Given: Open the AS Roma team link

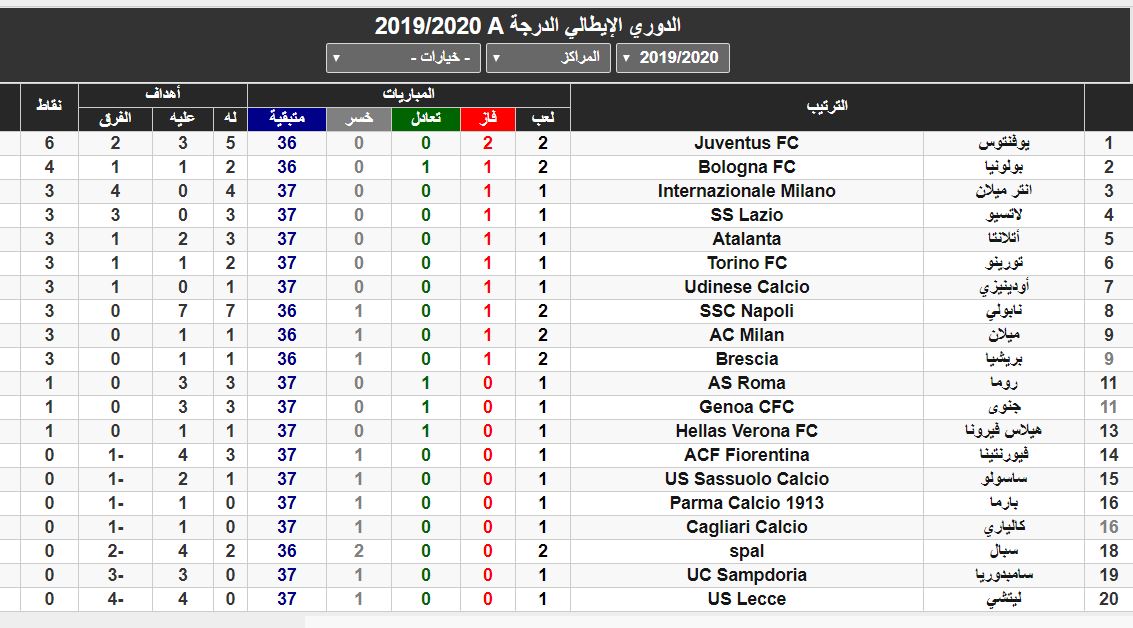Looking at the screenshot, I should [746, 383].
